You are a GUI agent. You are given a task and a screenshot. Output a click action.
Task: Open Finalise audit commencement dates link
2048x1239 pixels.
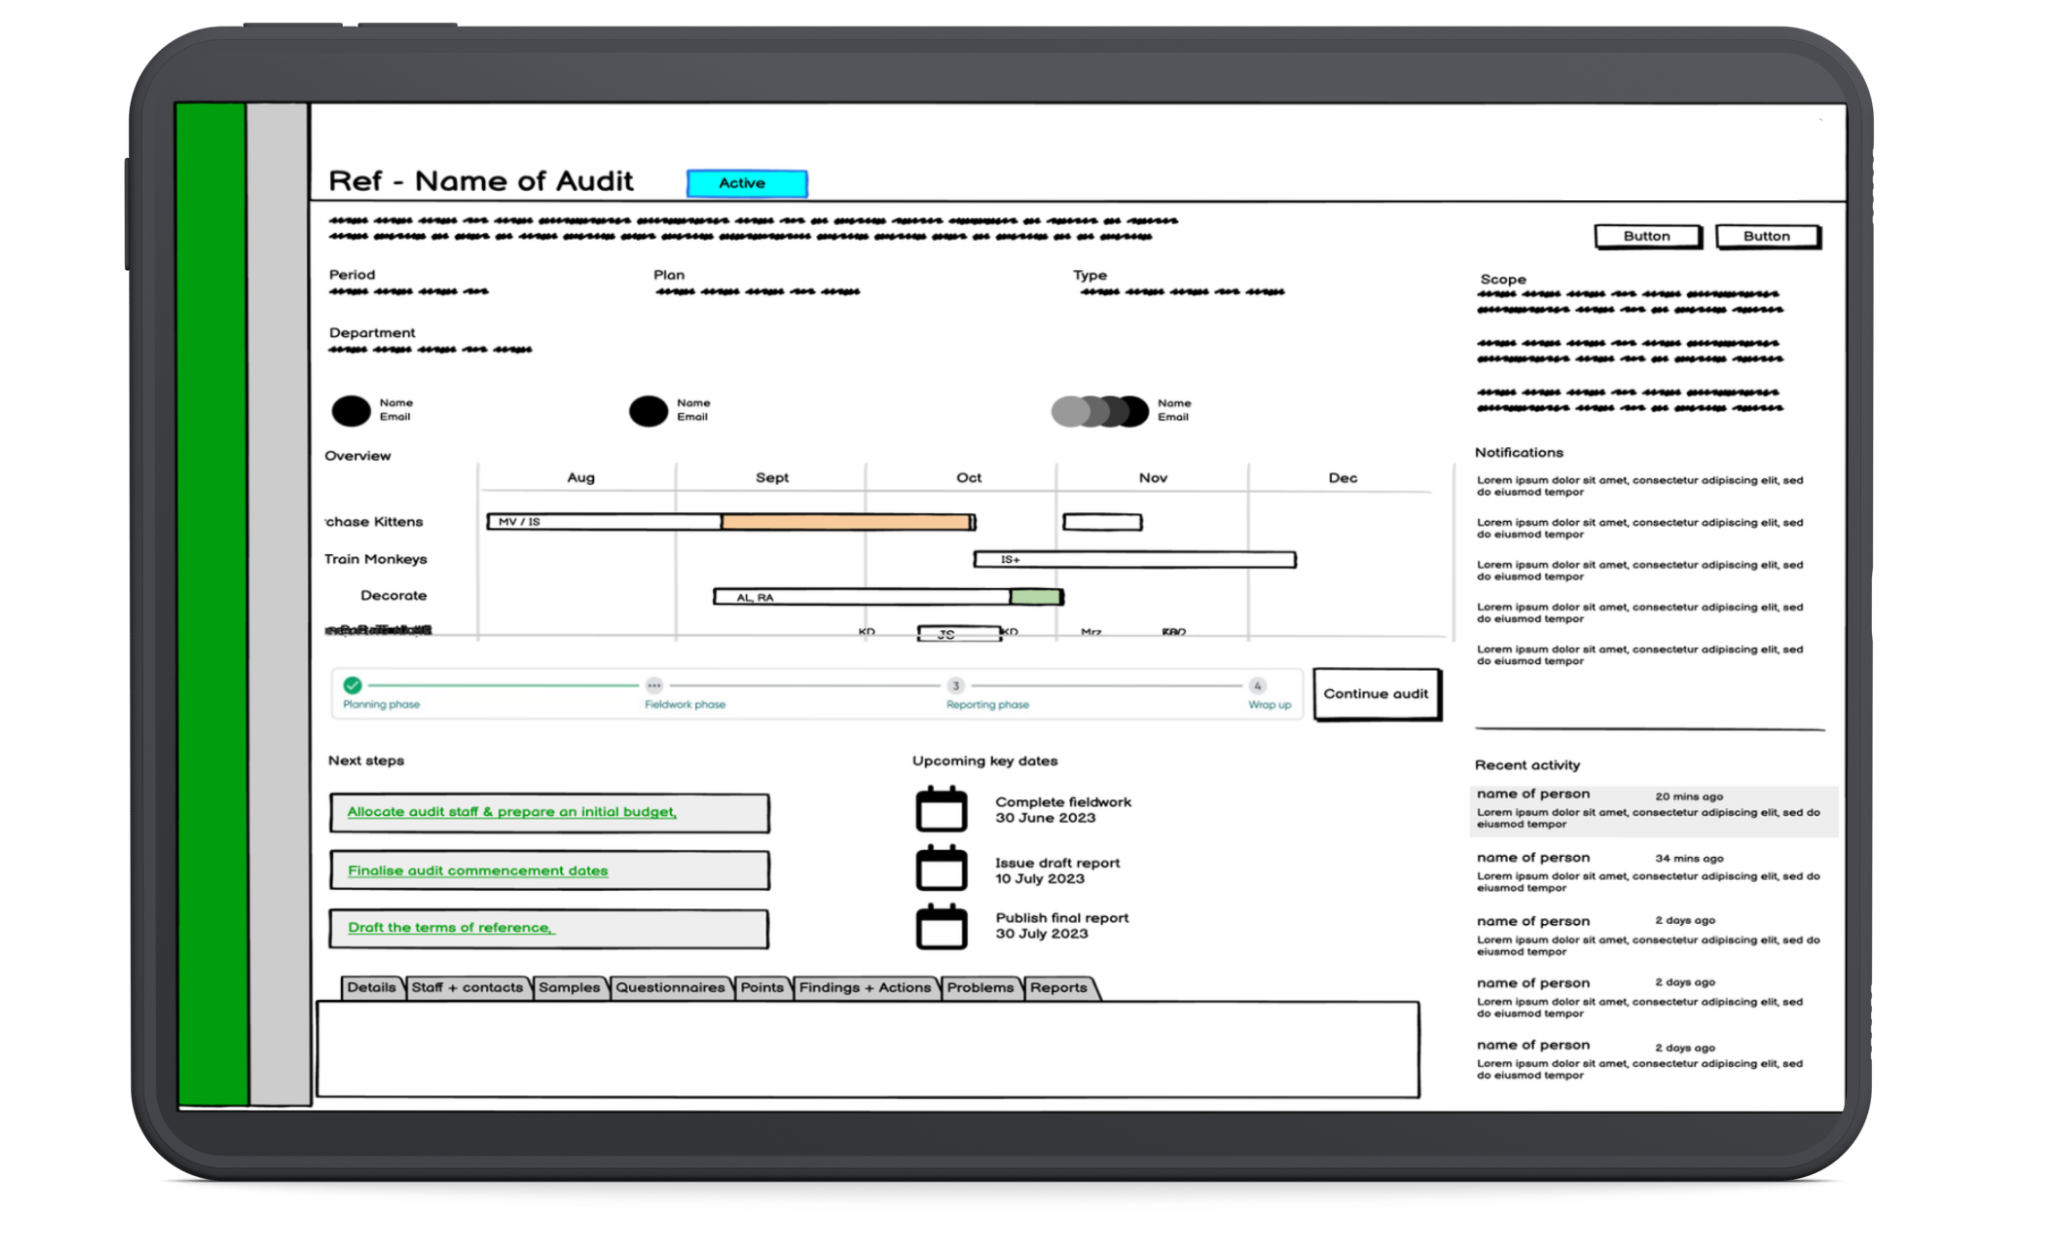[x=477, y=870]
